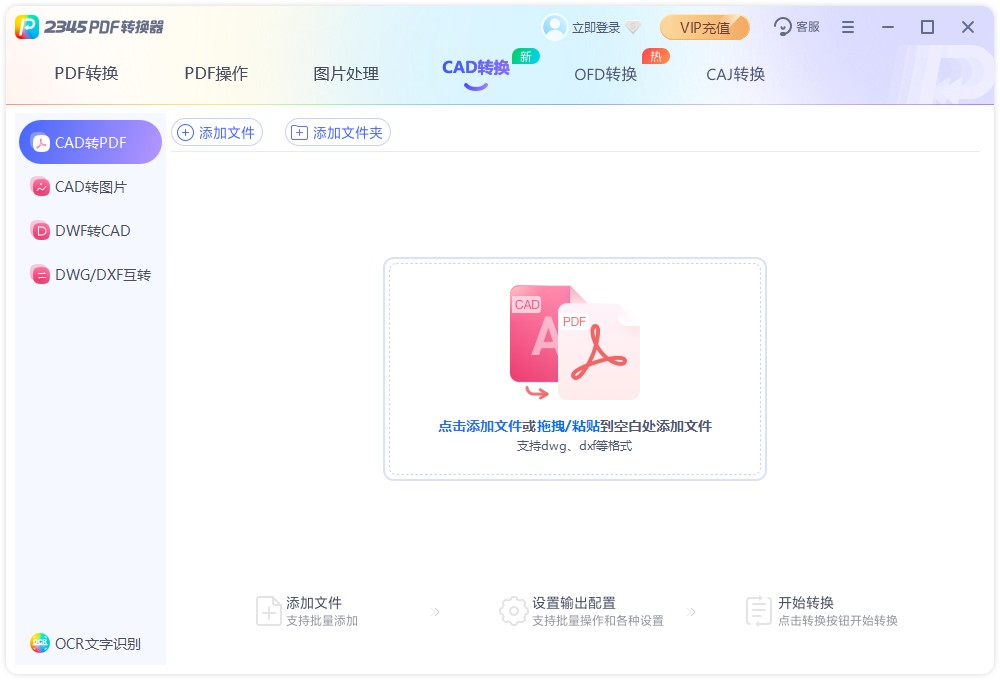Viewport: 1000px width, 680px height.
Task: Select the CAD转PDF sidebar item
Action: click(x=91, y=142)
